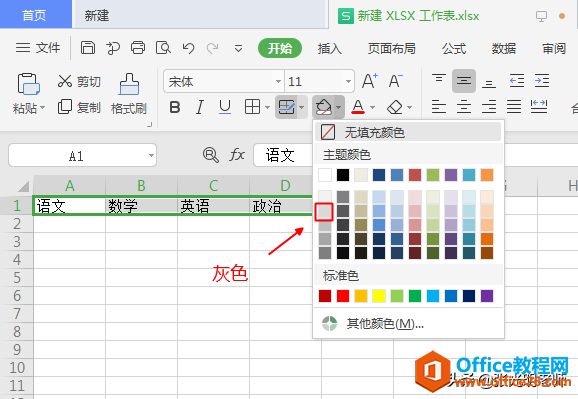The image size is (578, 399).
Task: Pick the orange theme color swatch
Action: click(x=487, y=175)
